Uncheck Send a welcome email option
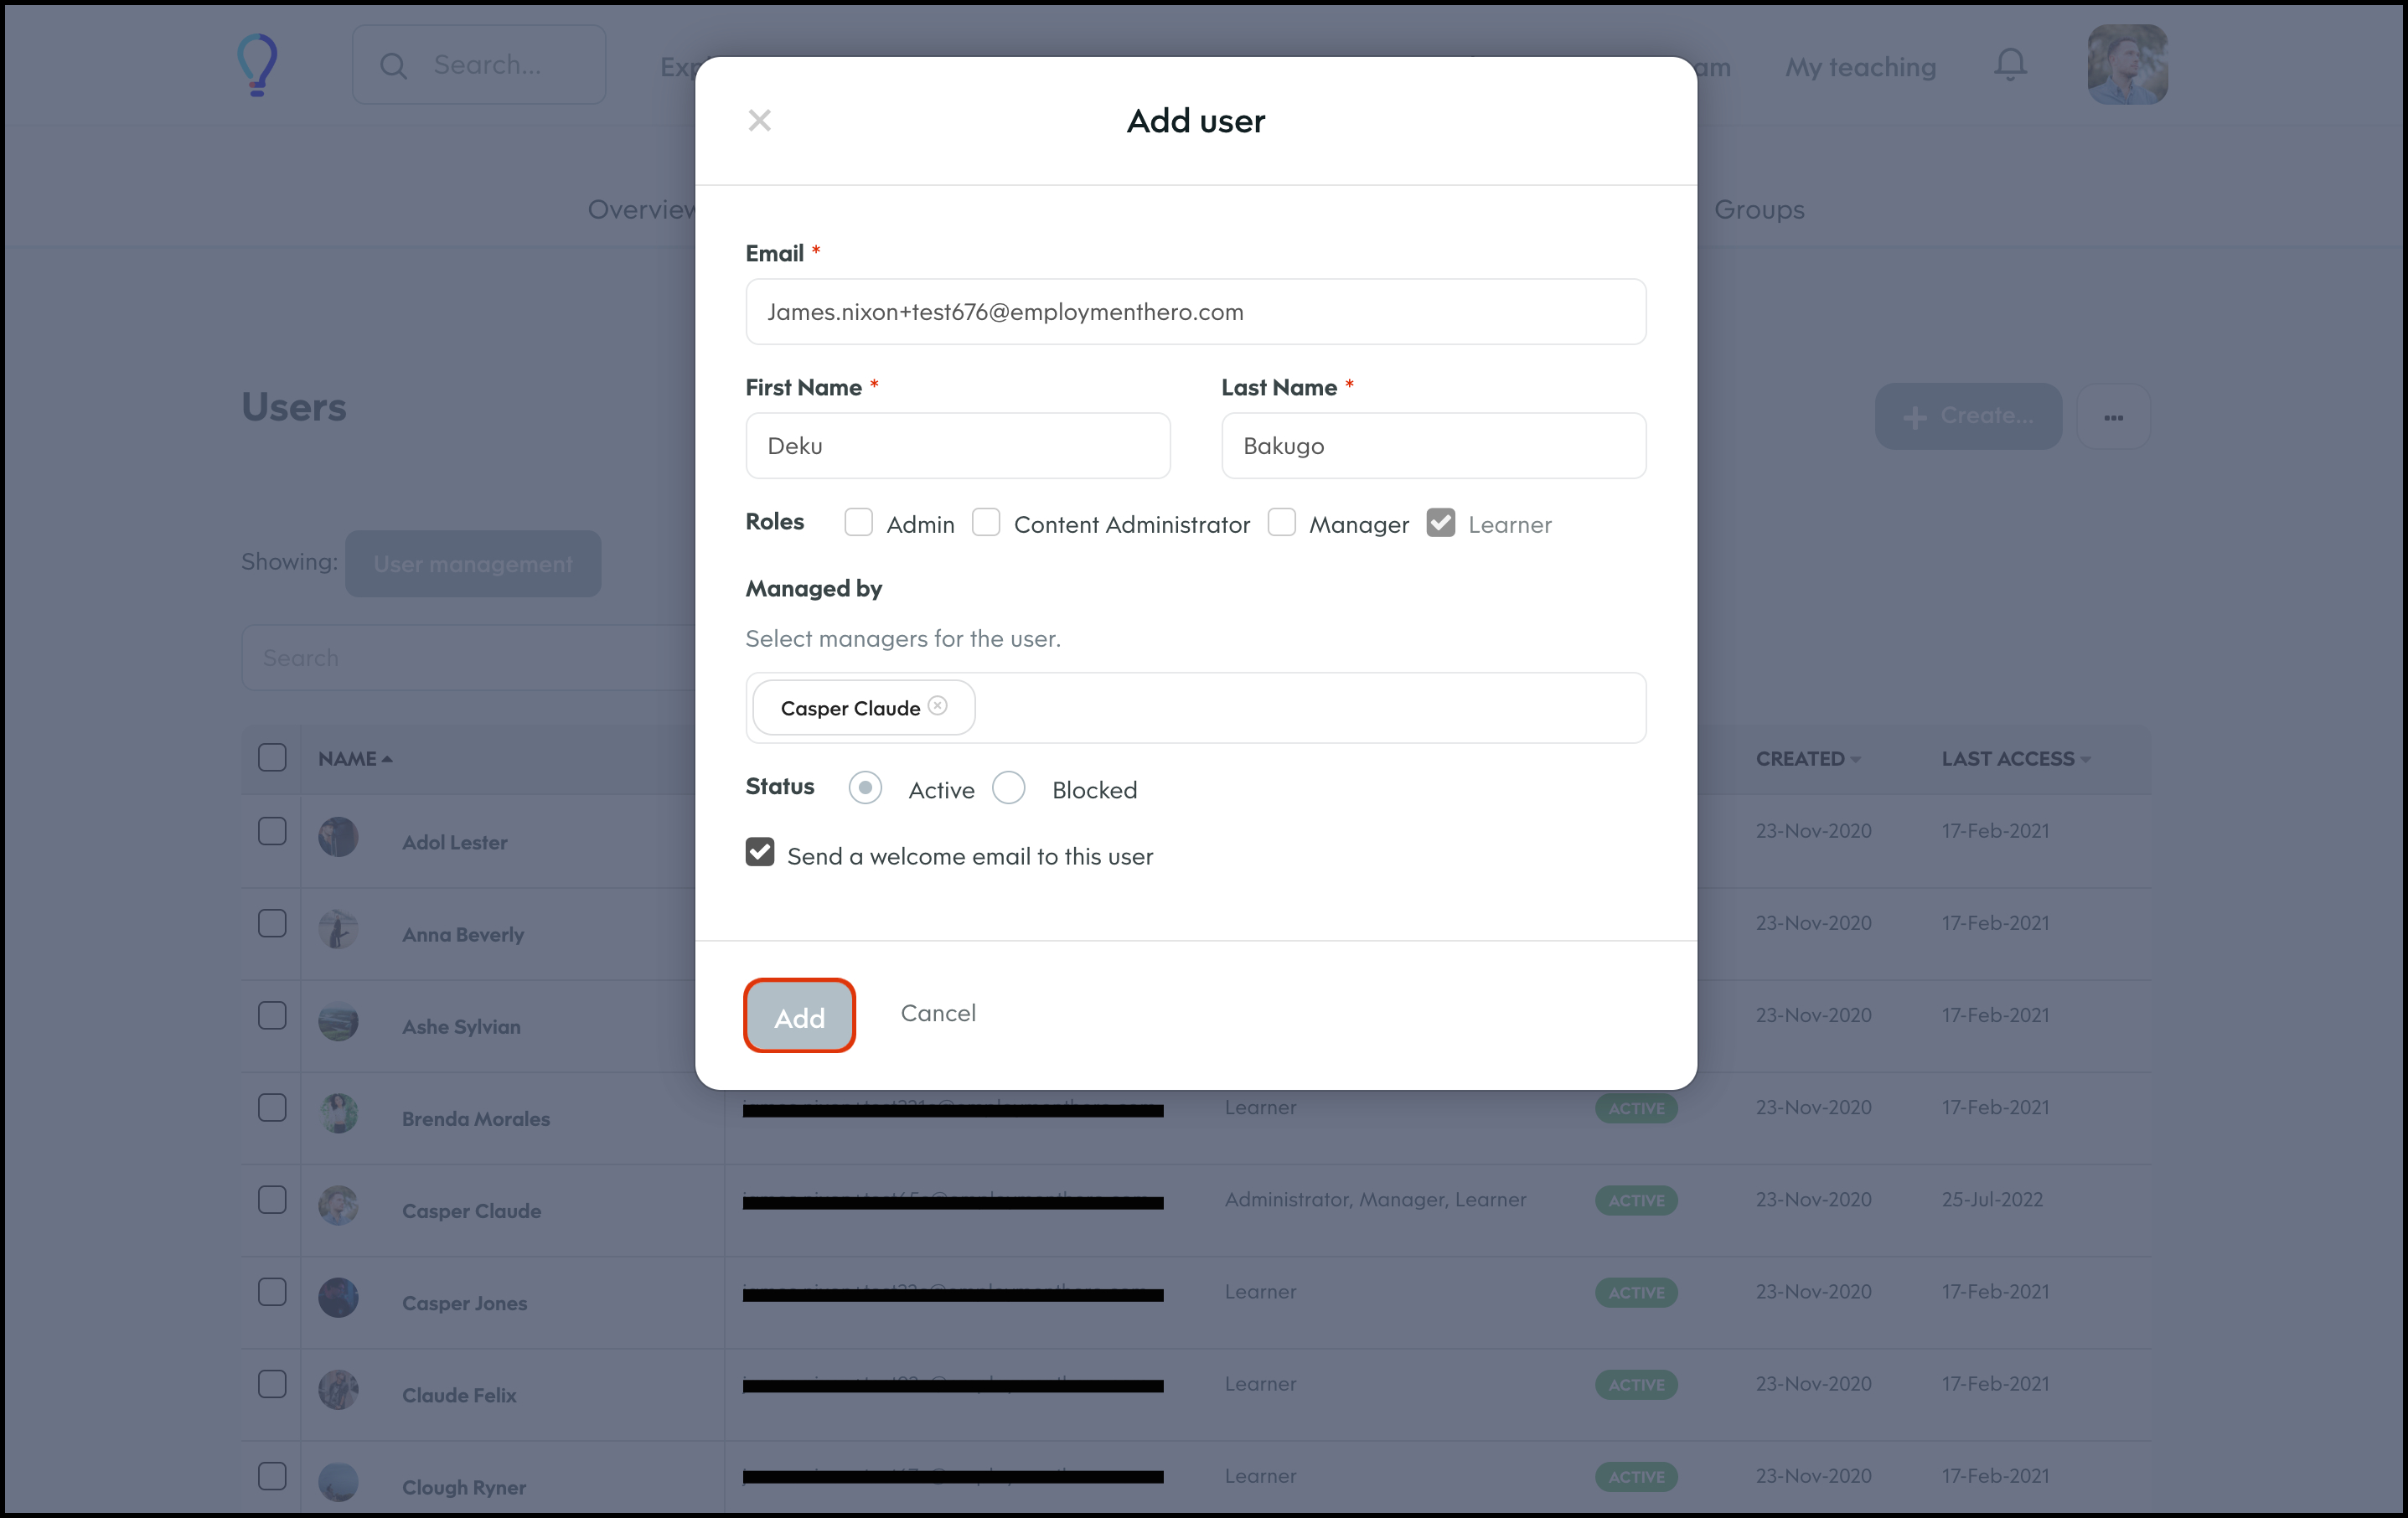This screenshot has height=1518, width=2408. (760, 853)
